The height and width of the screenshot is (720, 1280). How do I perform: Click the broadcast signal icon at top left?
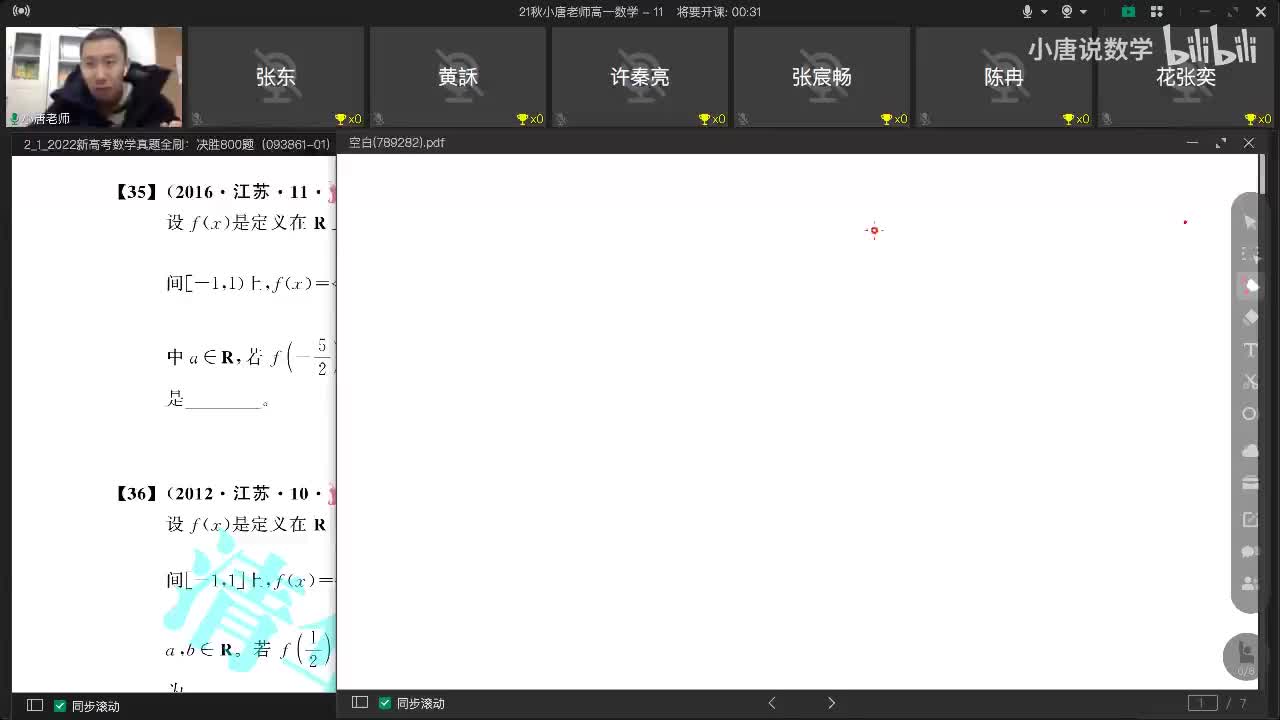pos(21,11)
